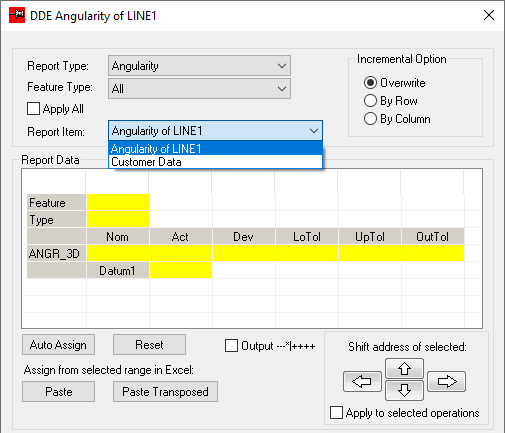
Task: Open the Report Type dropdown
Action: pyautogui.click(x=199, y=66)
